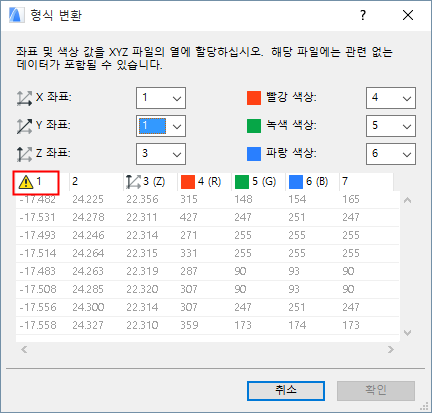432x413 pixels.
Task: Click cell value -17.493
Action: [x=37, y=235]
